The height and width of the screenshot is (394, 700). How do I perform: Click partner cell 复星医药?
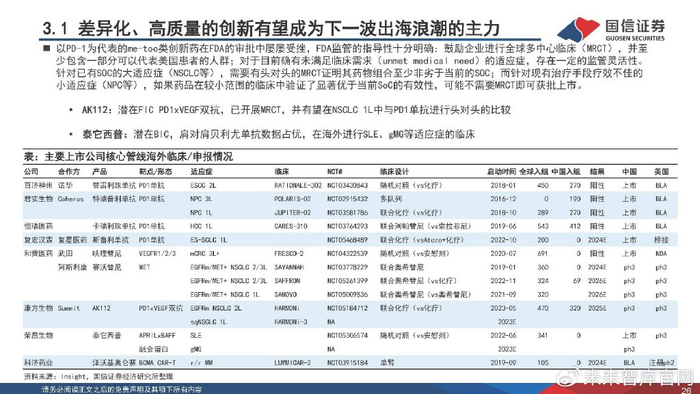tap(72, 240)
